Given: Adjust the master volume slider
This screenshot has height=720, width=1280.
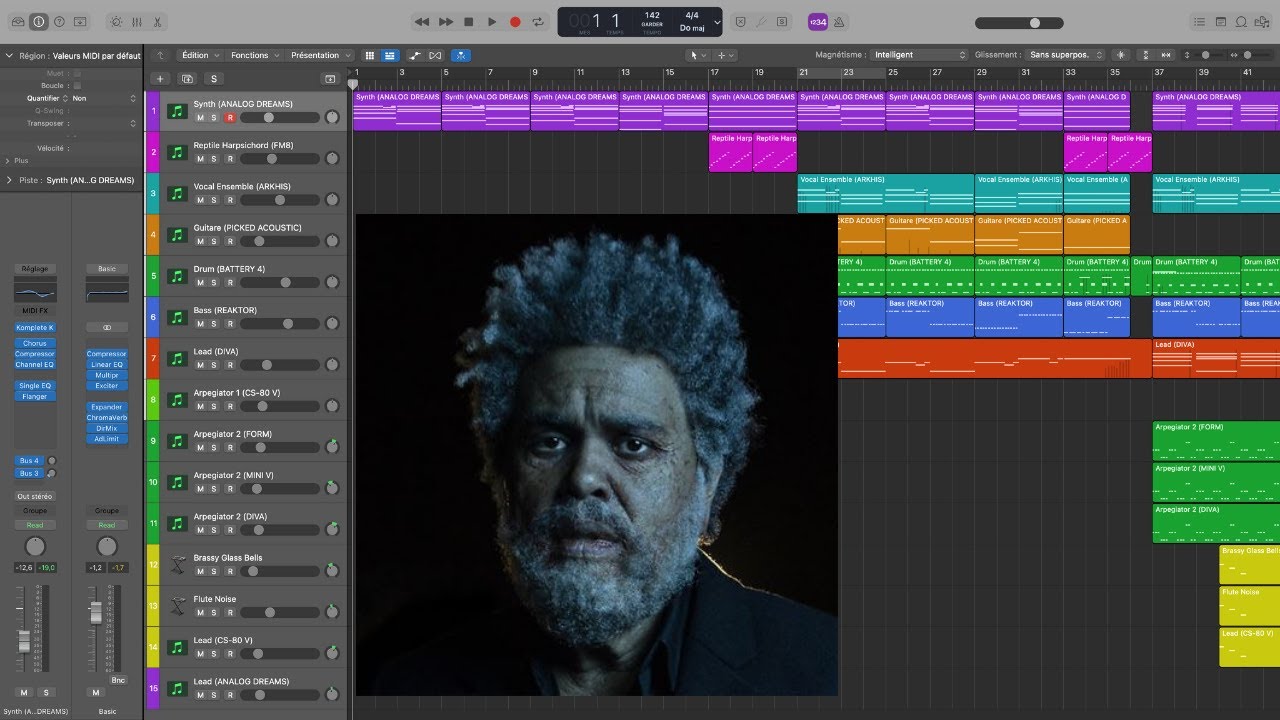Looking at the screenshot, I should click(1020, 22).
